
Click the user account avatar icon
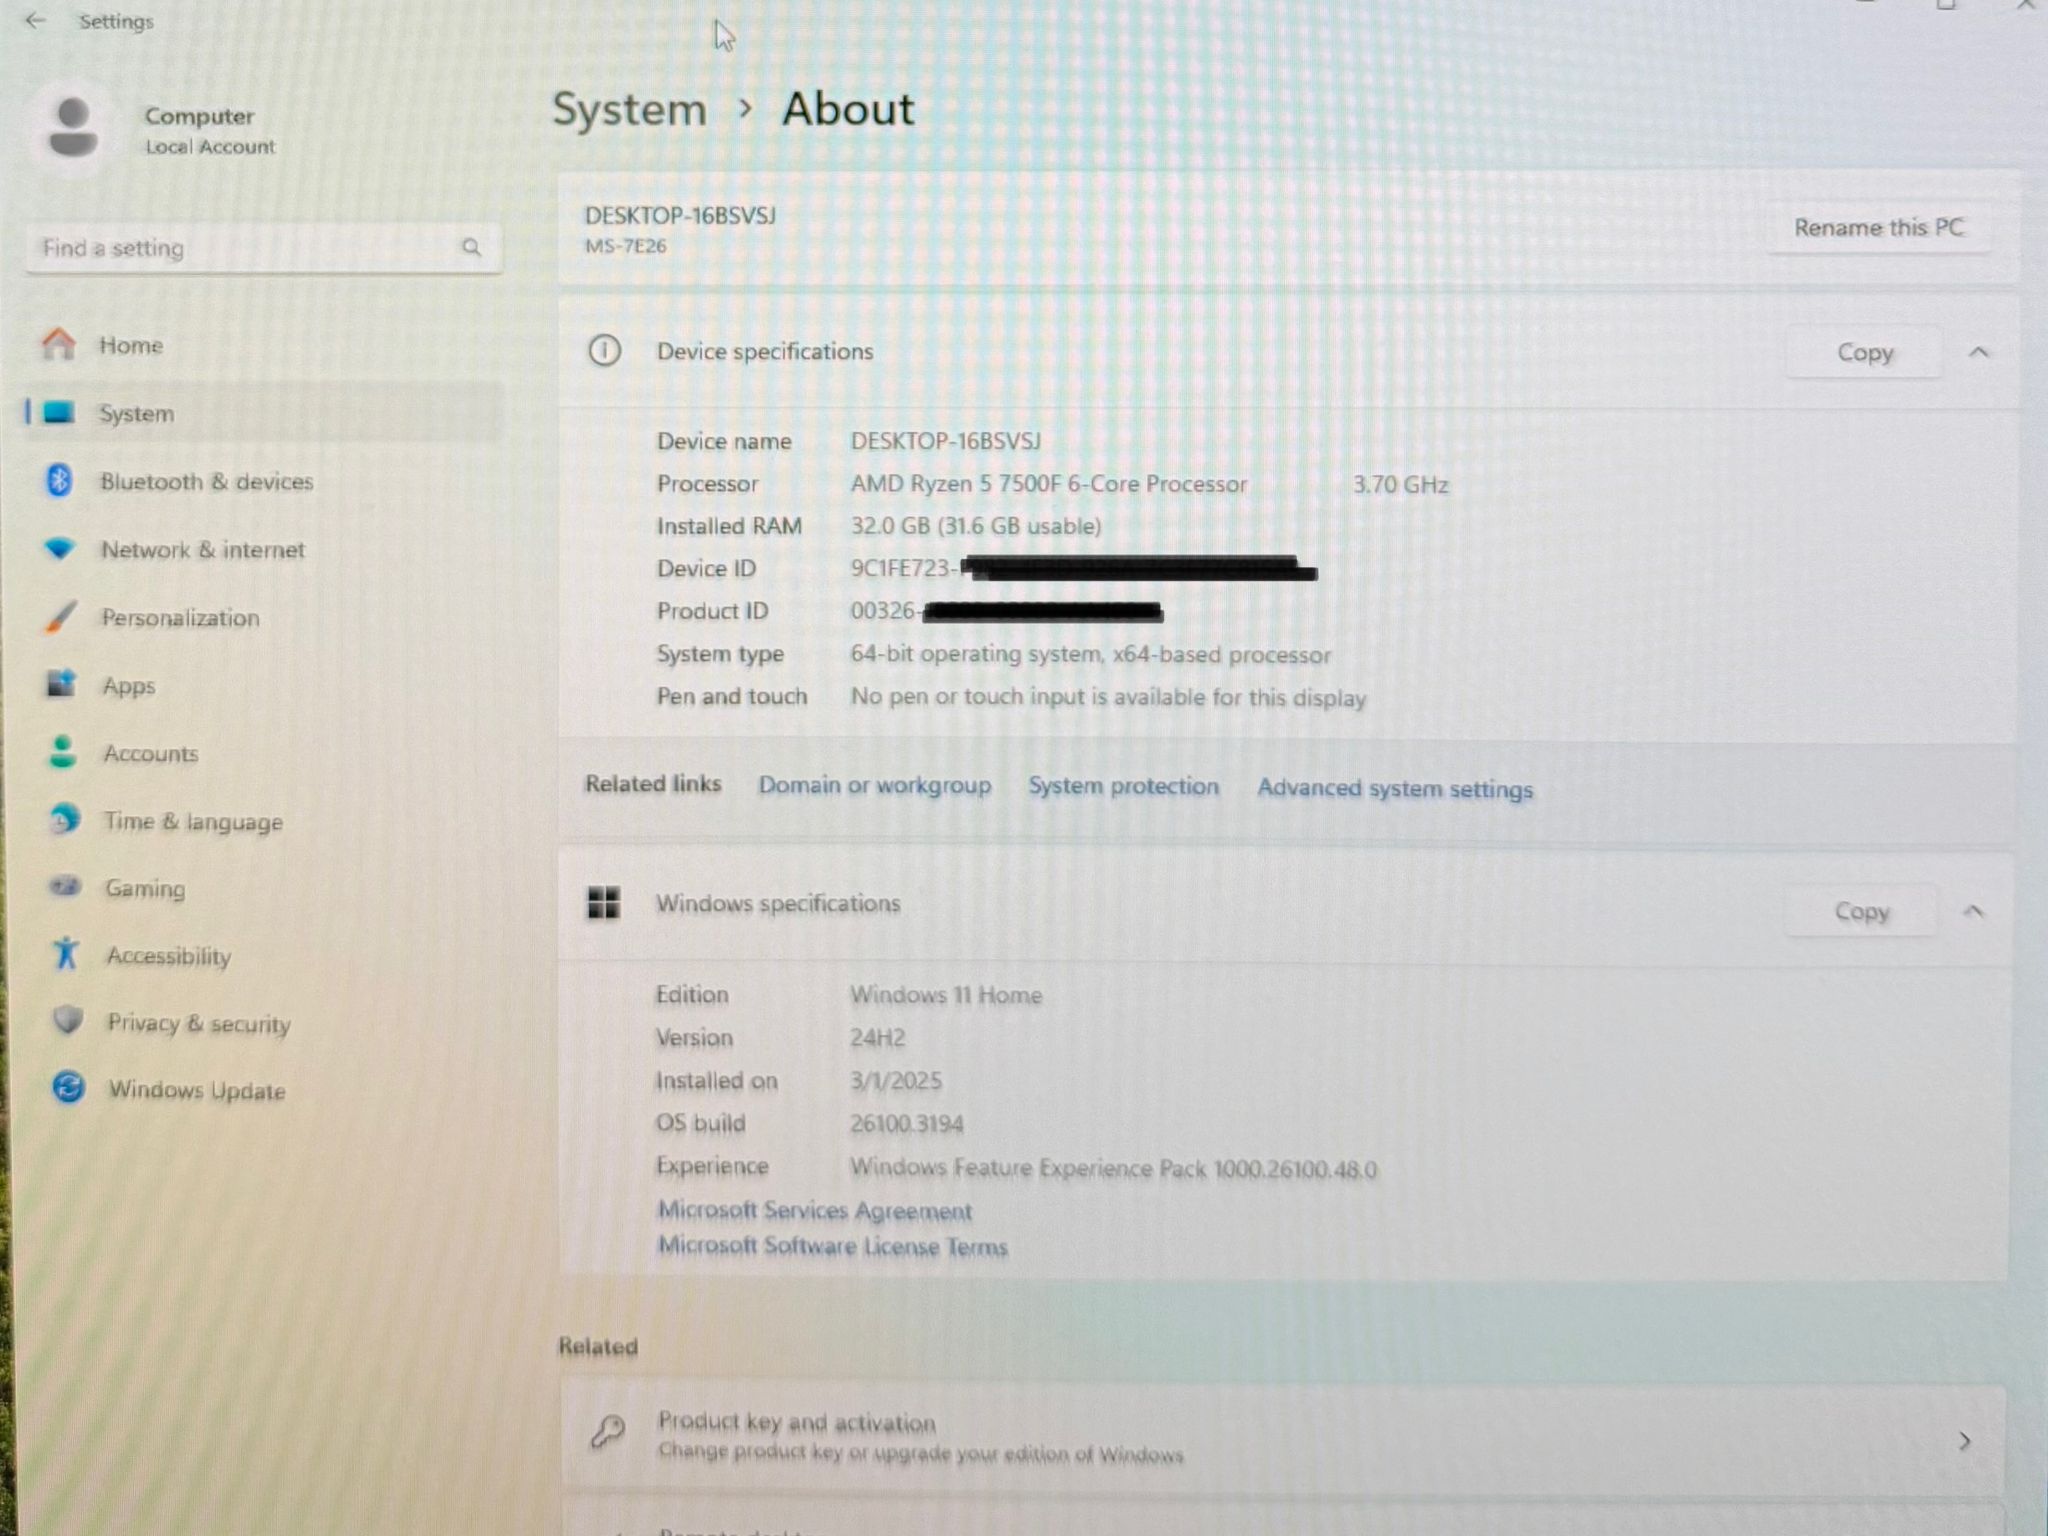(73, 129)
